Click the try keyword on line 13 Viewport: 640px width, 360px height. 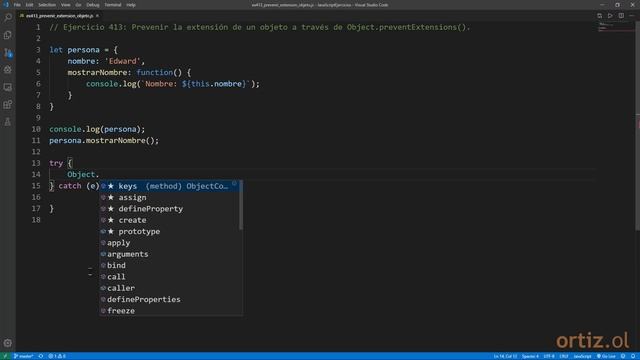pyautogui.click(x=56, y=163)
